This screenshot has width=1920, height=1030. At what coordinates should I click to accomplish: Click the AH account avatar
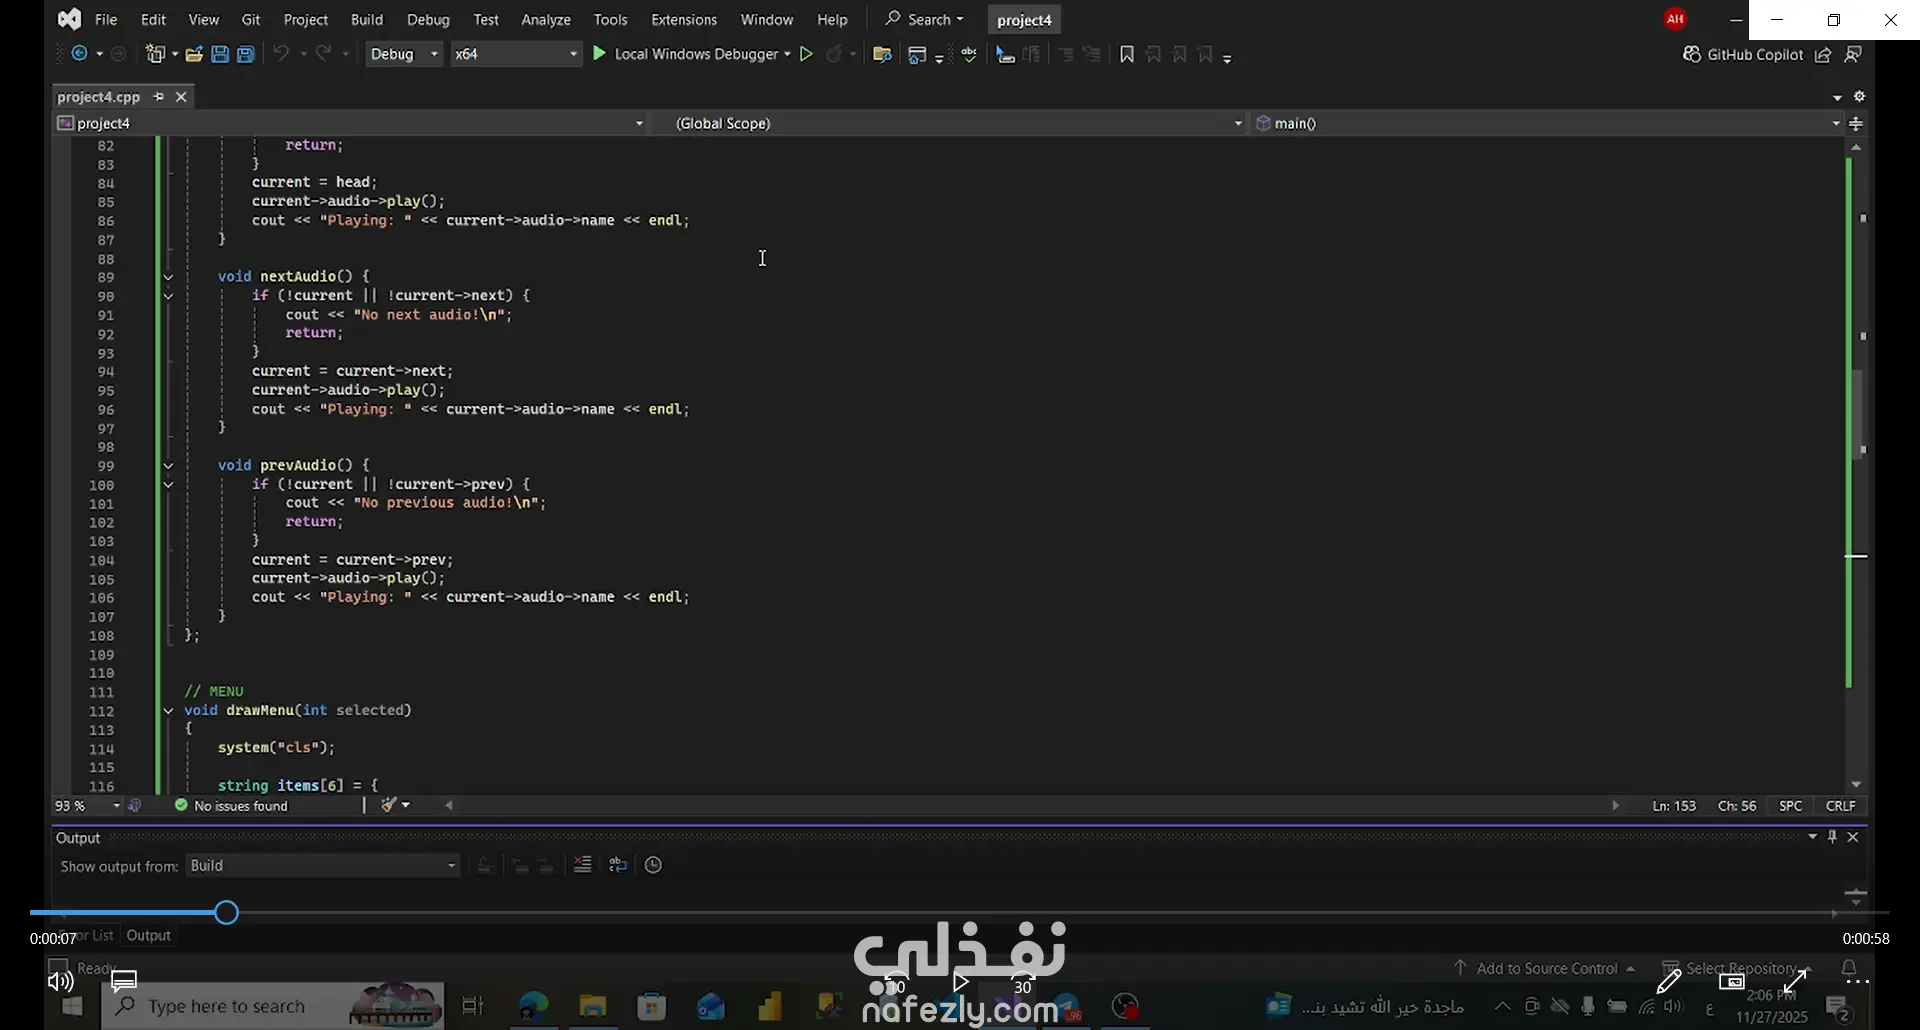(1676, 19)
